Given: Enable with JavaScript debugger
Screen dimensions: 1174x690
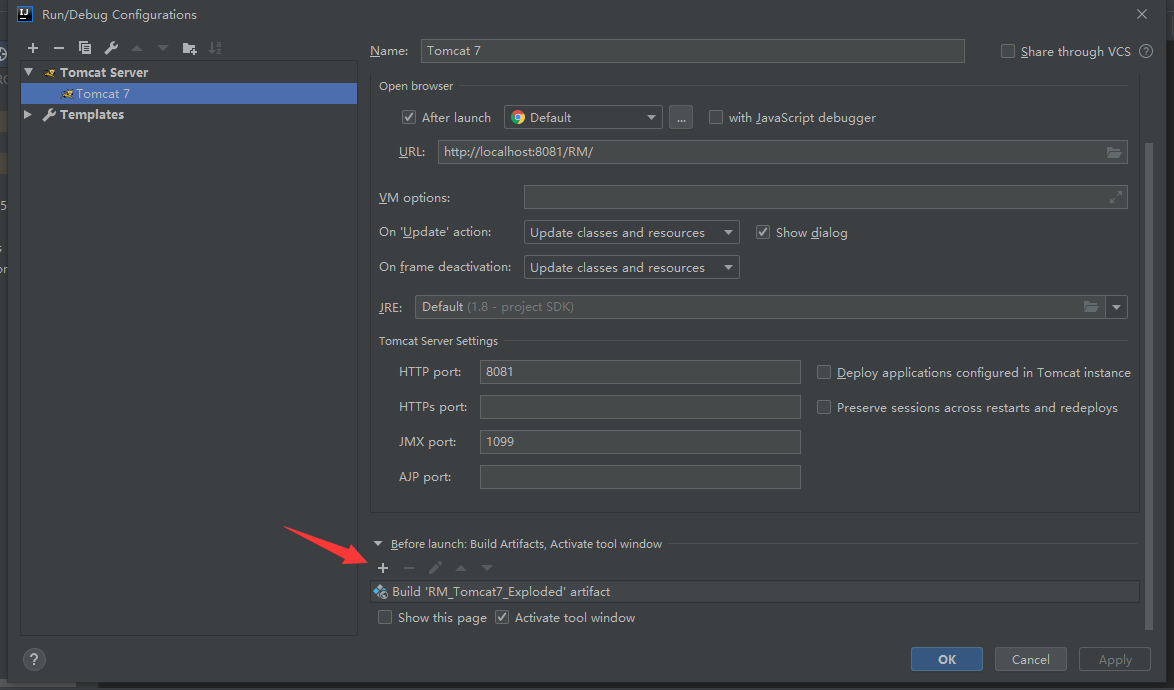Looking at the screenshot, I should click(x=716, y=117).
